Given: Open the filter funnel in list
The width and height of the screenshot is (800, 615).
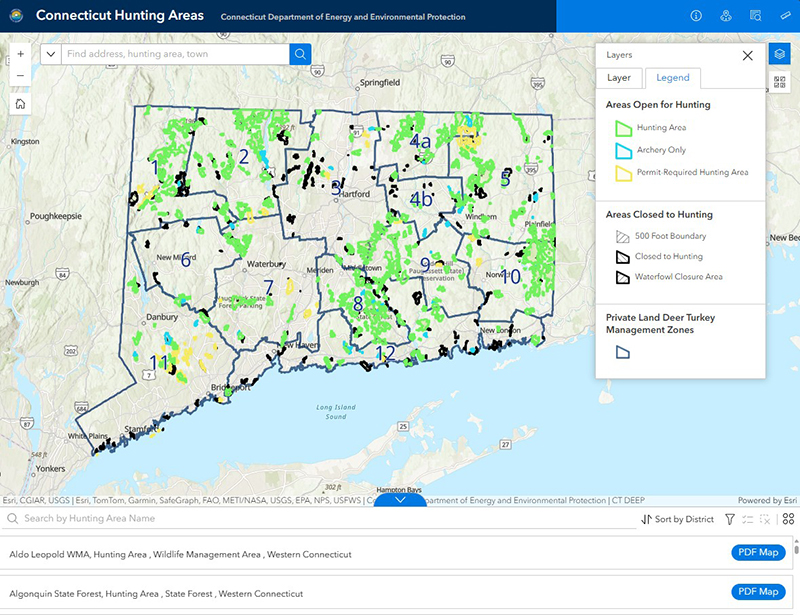Looking at the screenshot, I should pos(729,519).
